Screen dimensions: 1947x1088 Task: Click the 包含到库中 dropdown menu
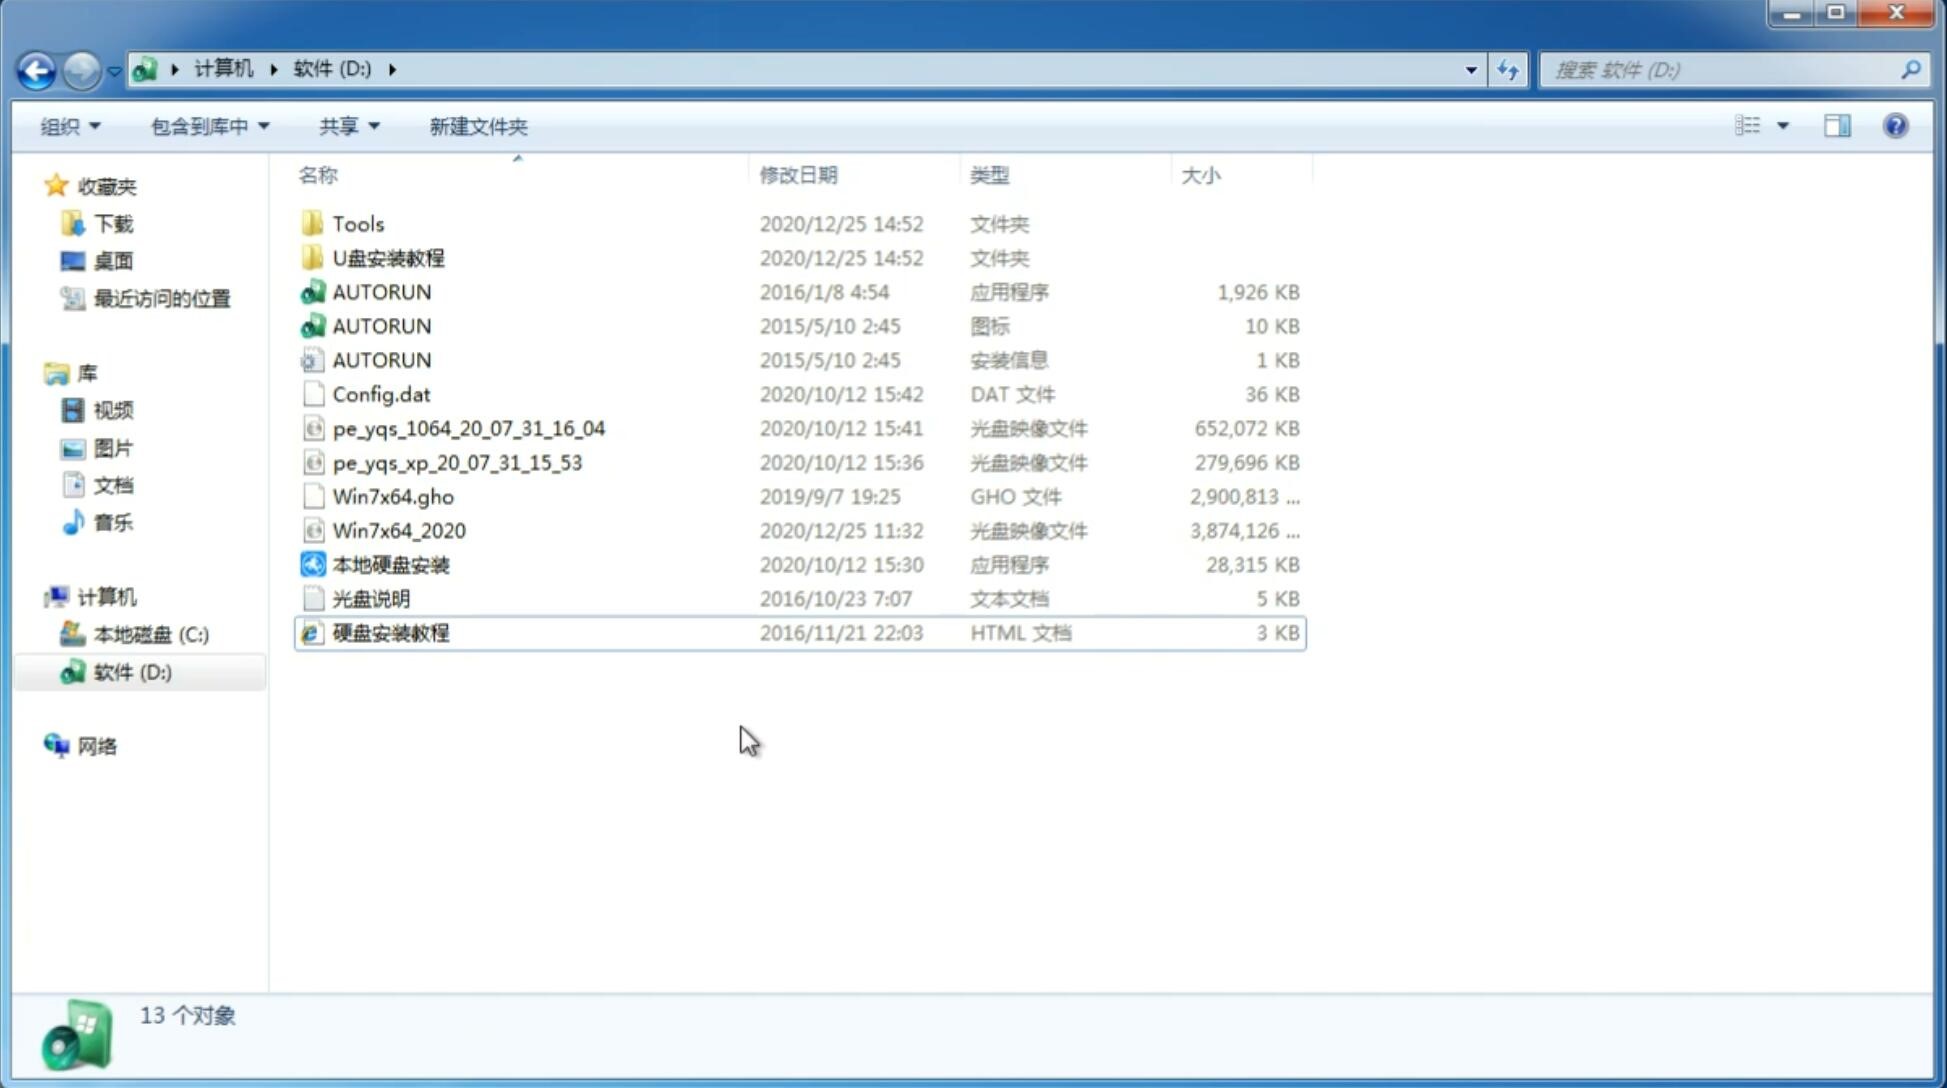(207, 126)
